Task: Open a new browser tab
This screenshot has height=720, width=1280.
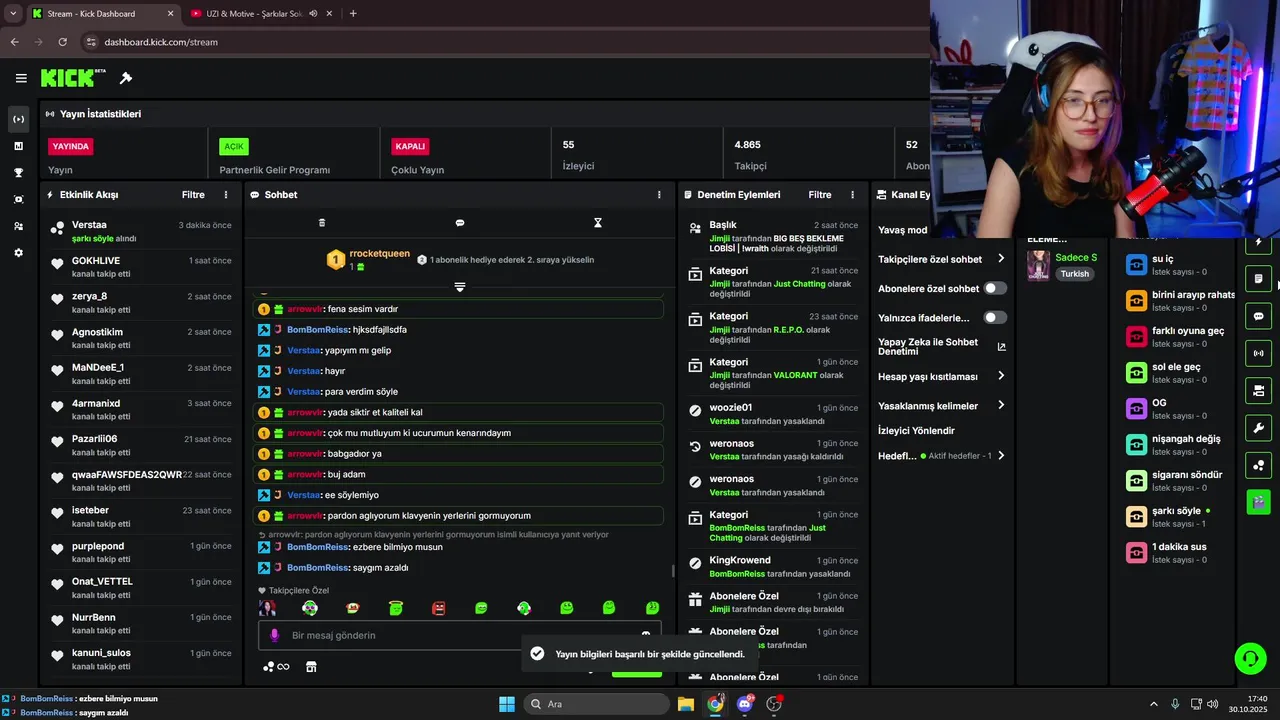Action: 353,14
